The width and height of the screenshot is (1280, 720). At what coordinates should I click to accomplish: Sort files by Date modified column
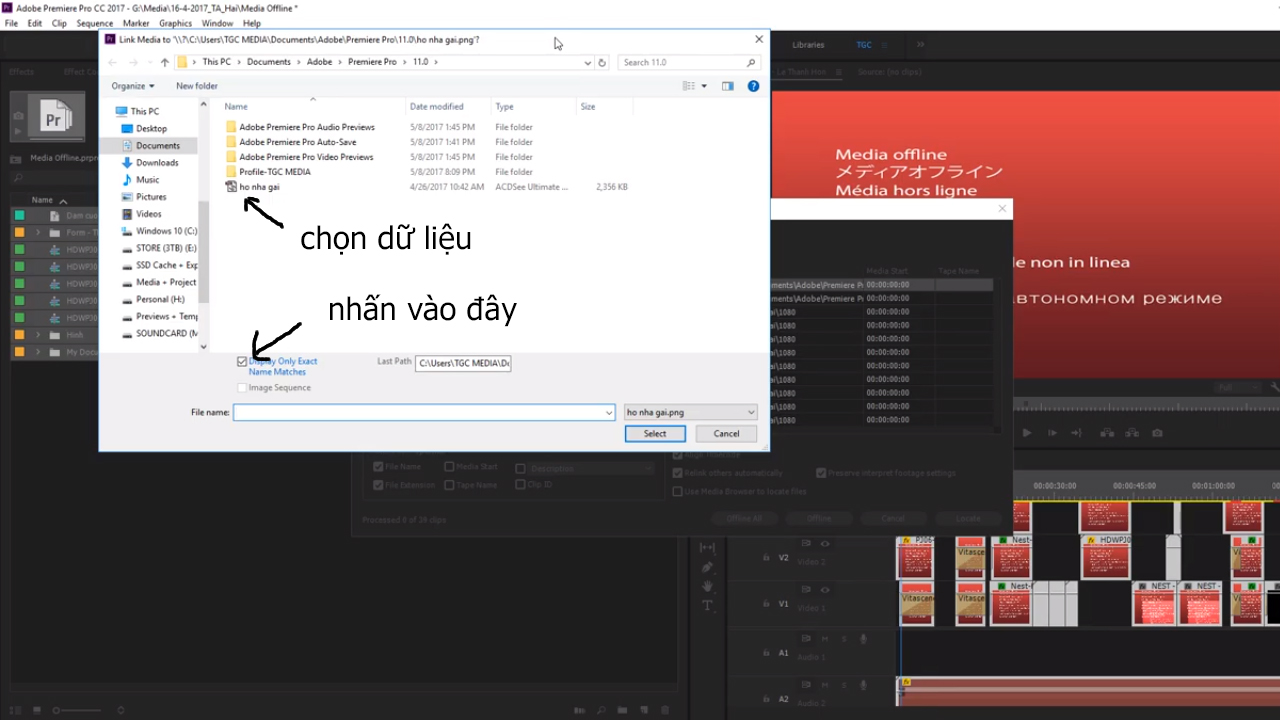(x=437, y=106)
